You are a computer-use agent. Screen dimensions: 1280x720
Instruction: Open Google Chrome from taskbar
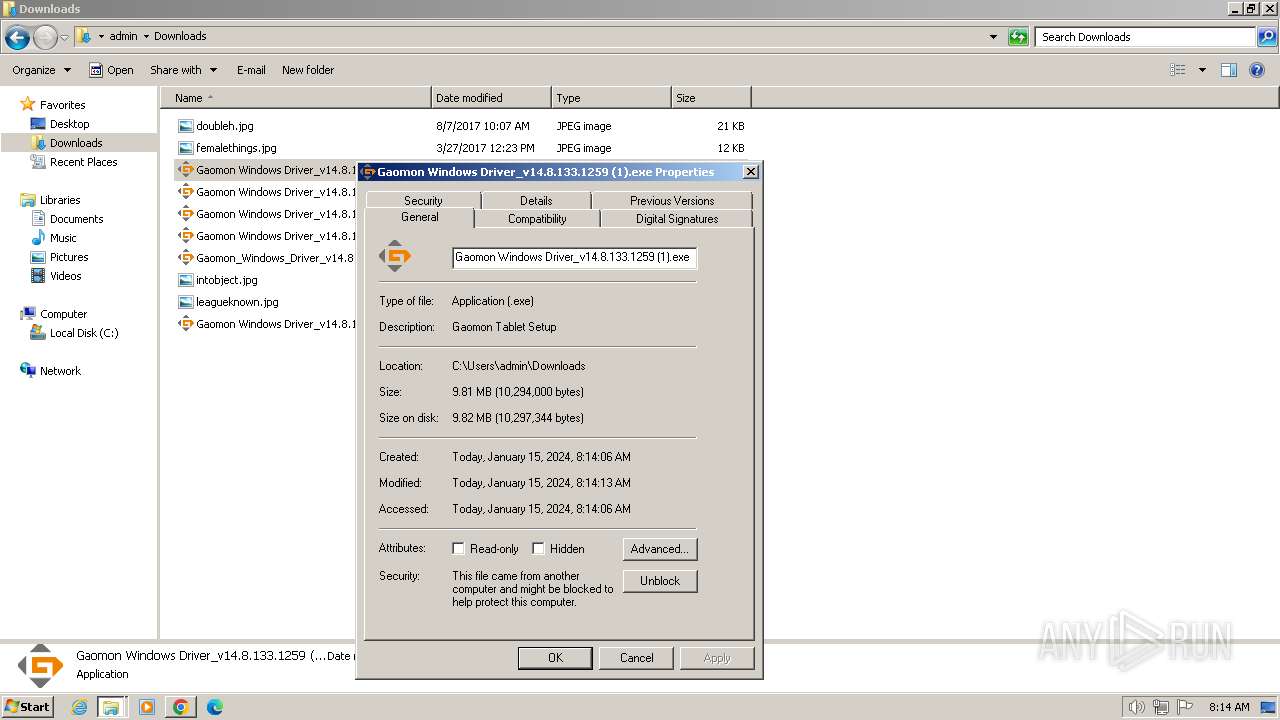tap(181, 707)
